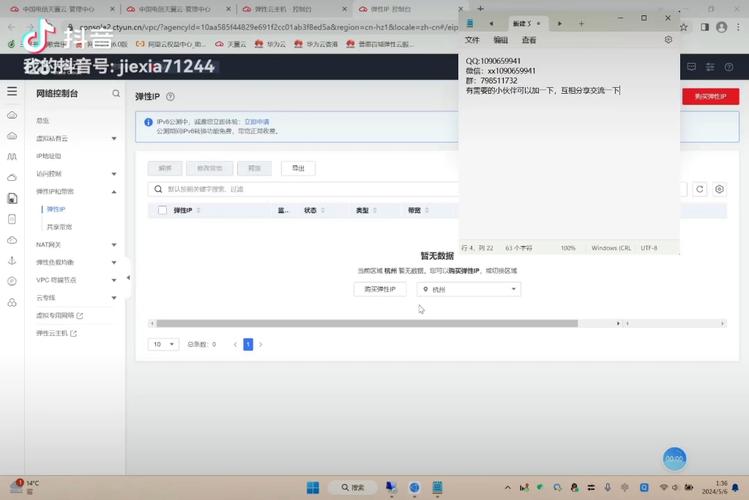Open the 杭州 region dropdown
The width and height of the screenshot is (749, 500).
469,289
